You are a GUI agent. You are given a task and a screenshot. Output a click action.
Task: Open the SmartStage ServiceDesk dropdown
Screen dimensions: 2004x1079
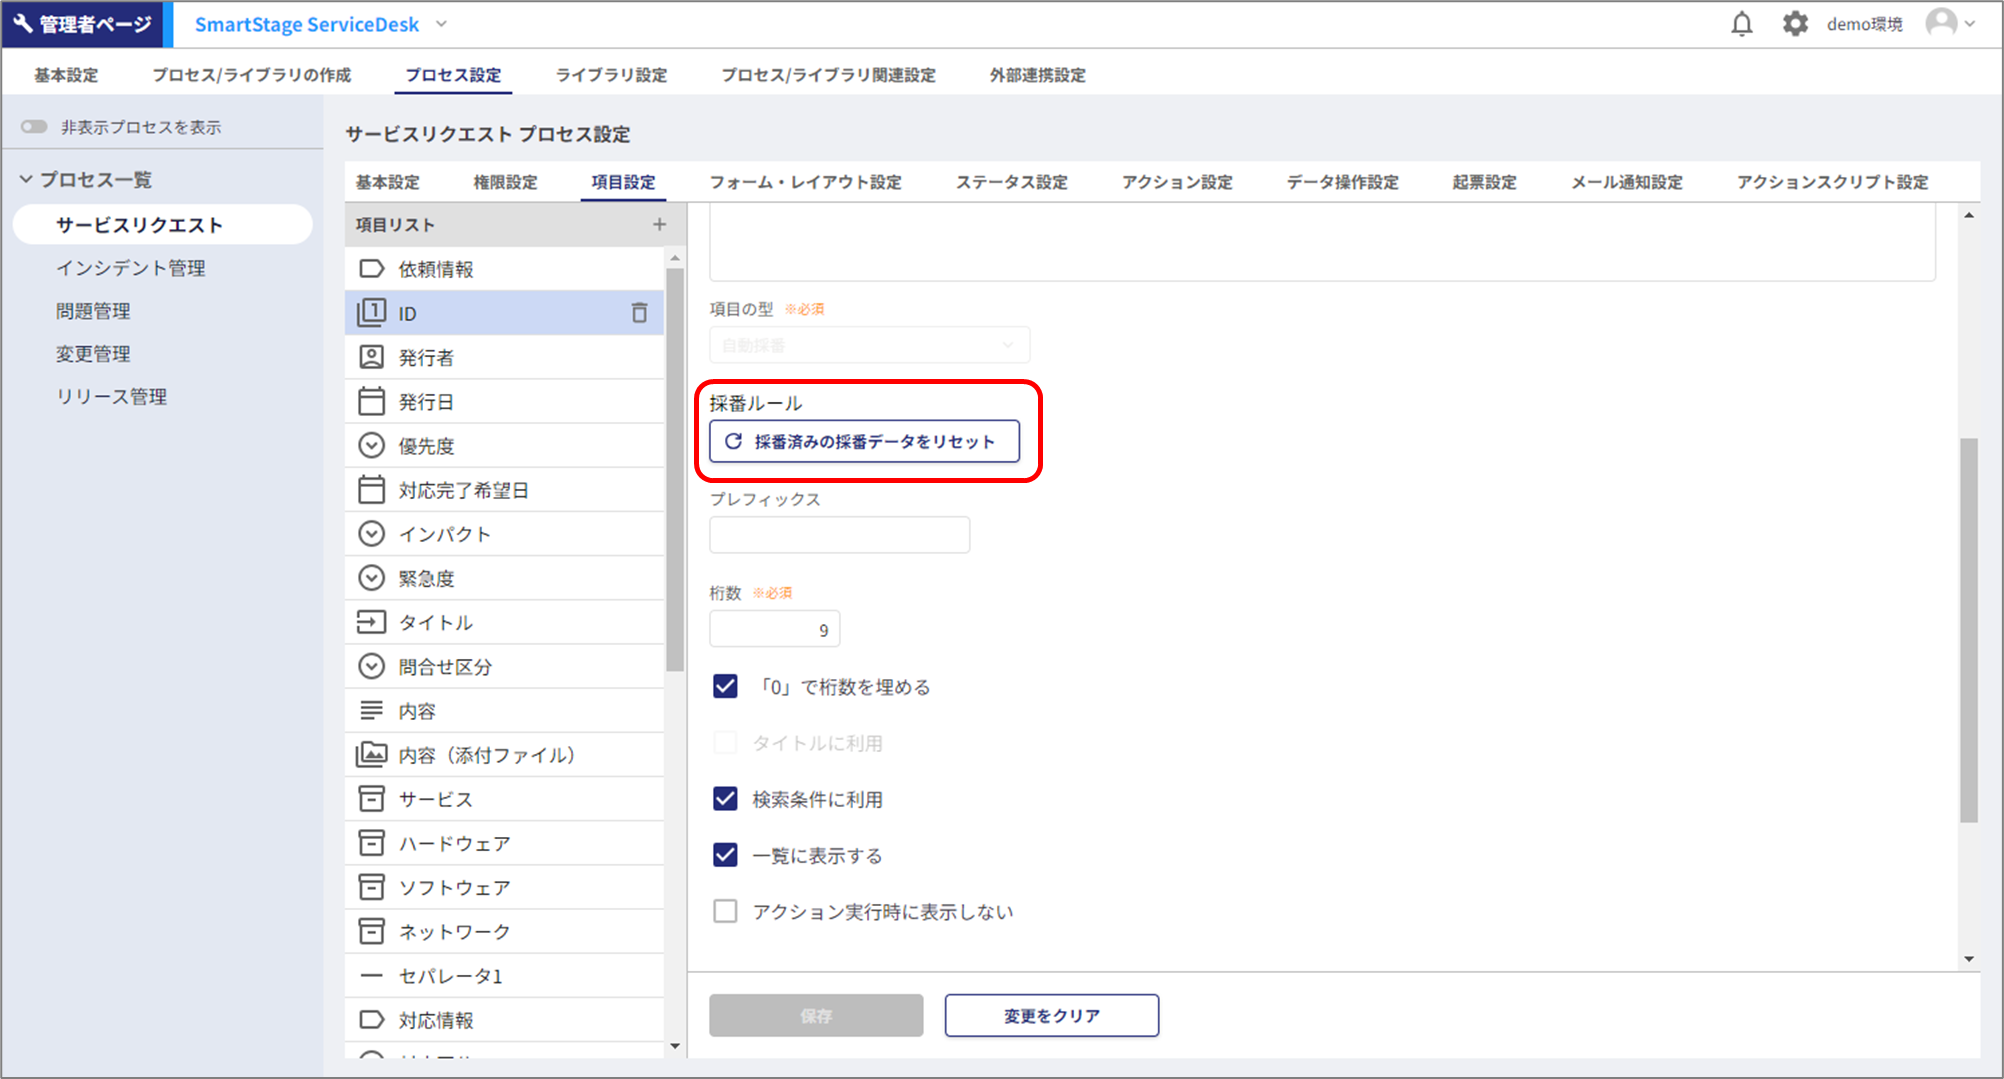point(441,24)
